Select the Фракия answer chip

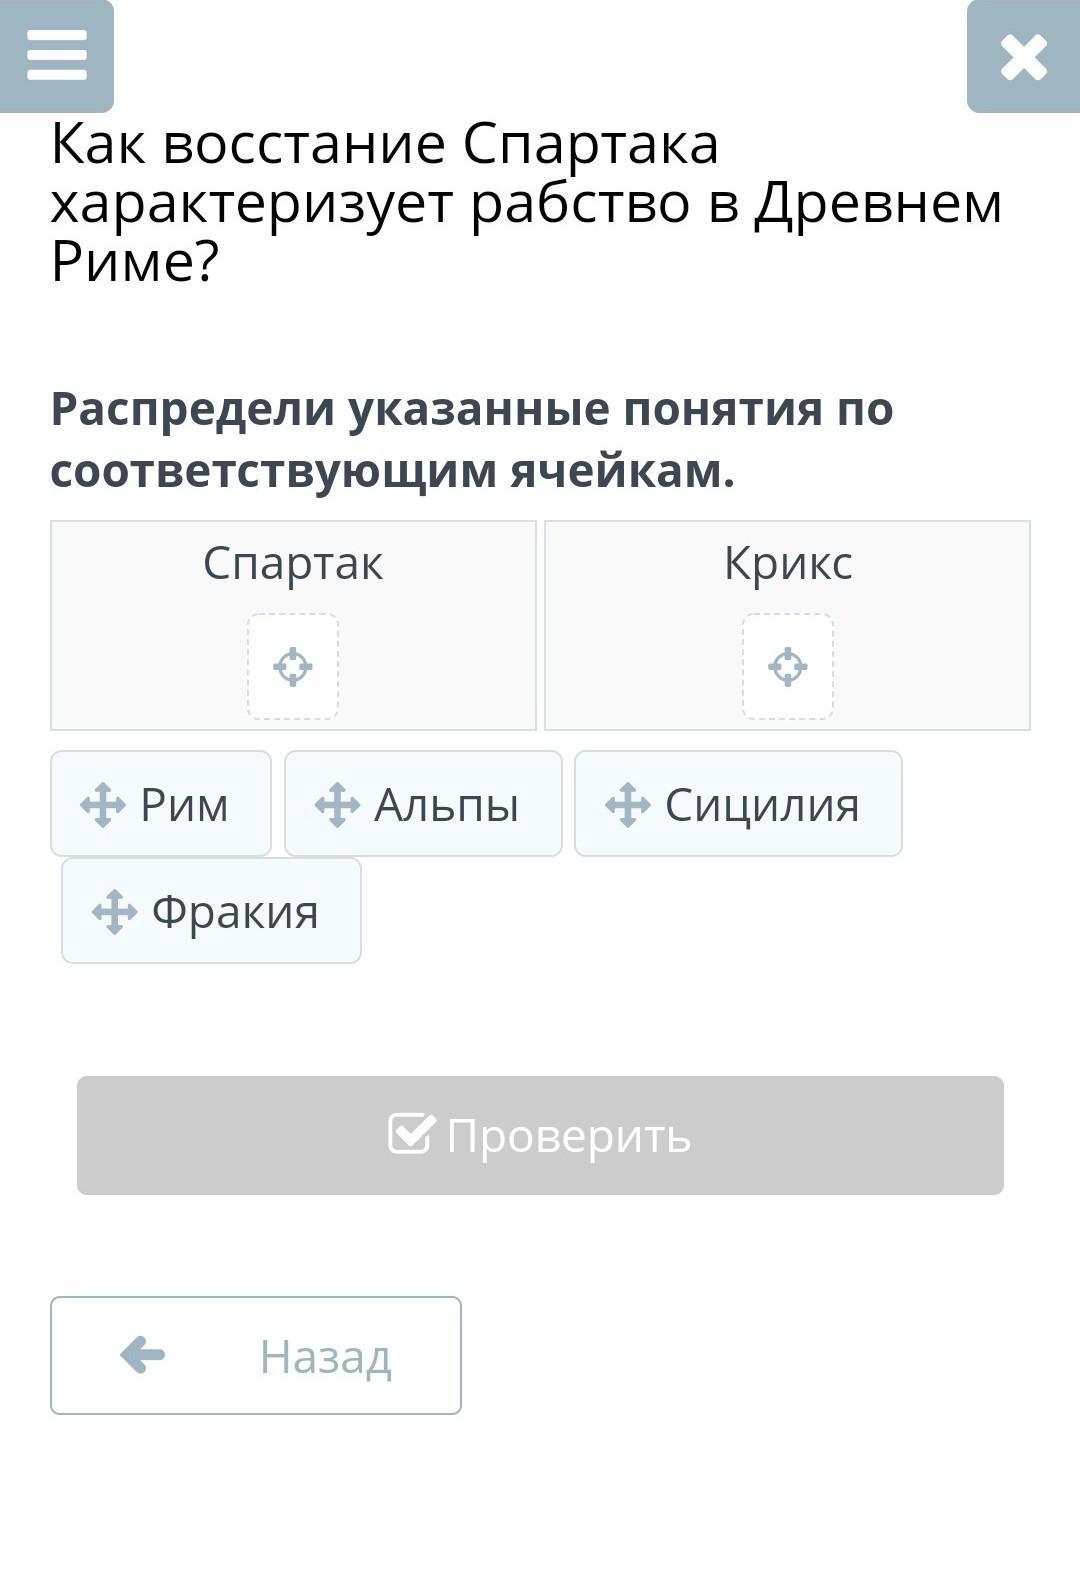point(211,911)
